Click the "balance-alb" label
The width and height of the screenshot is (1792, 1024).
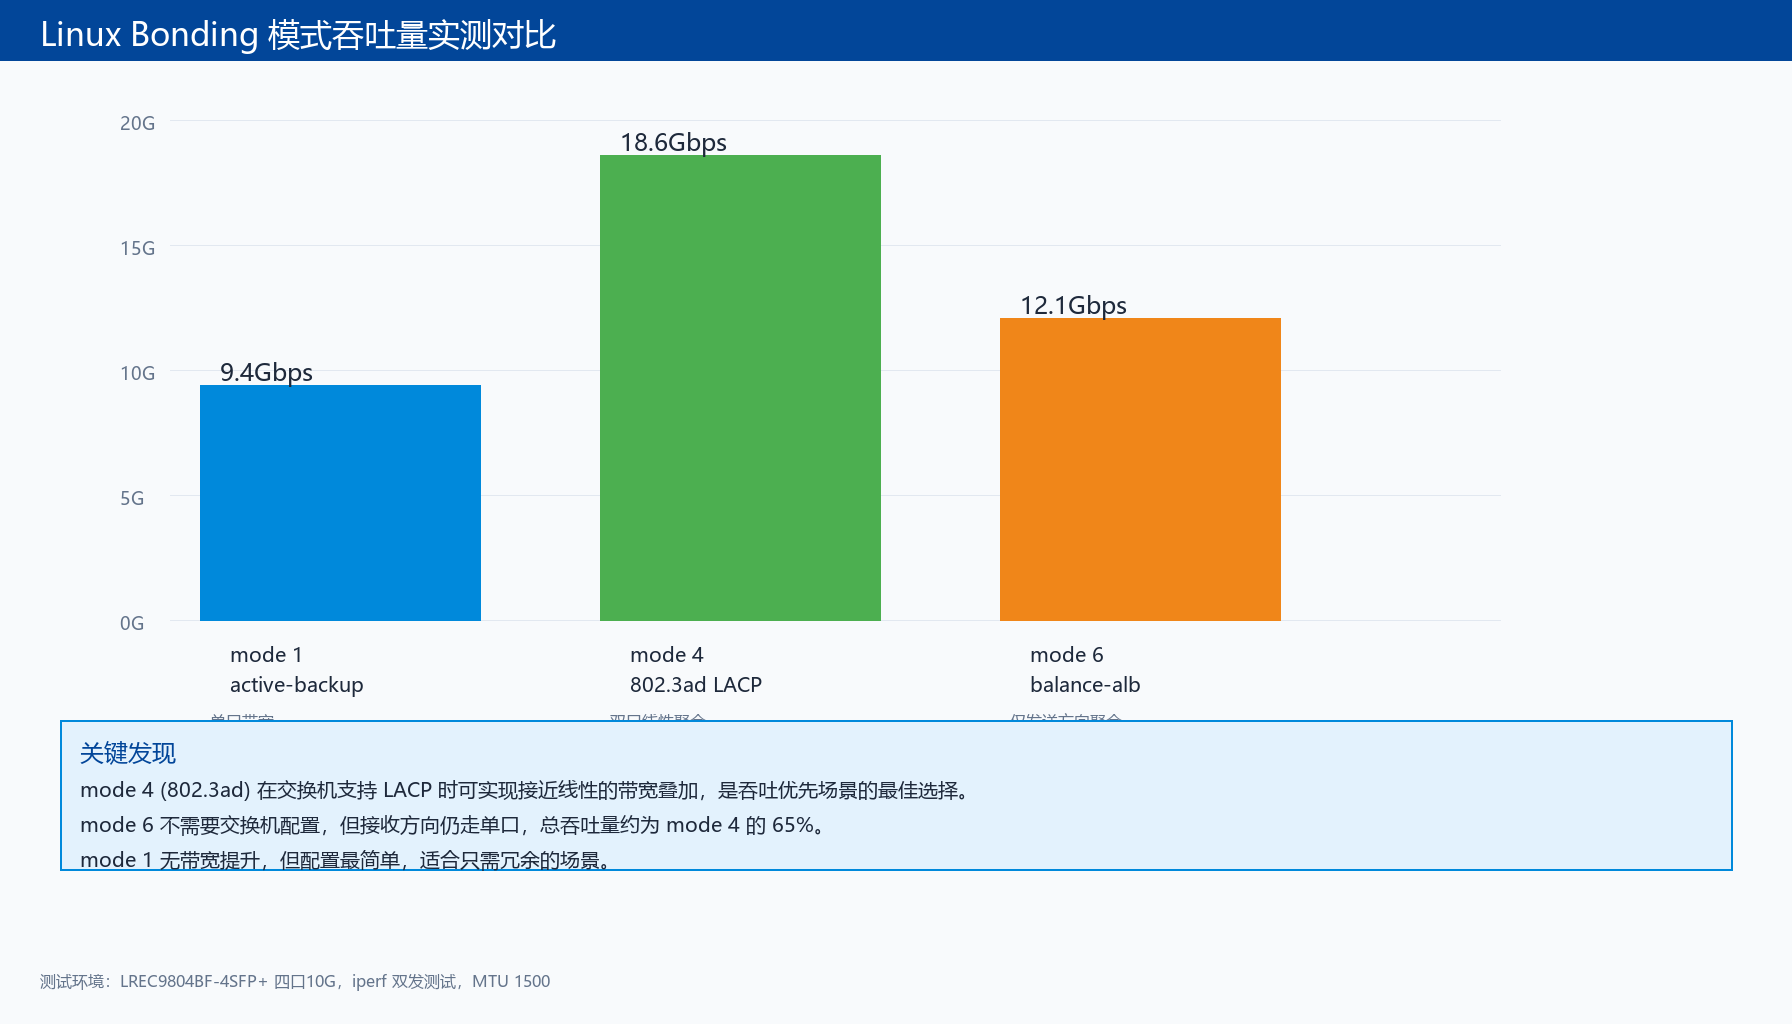[1085, 685]
